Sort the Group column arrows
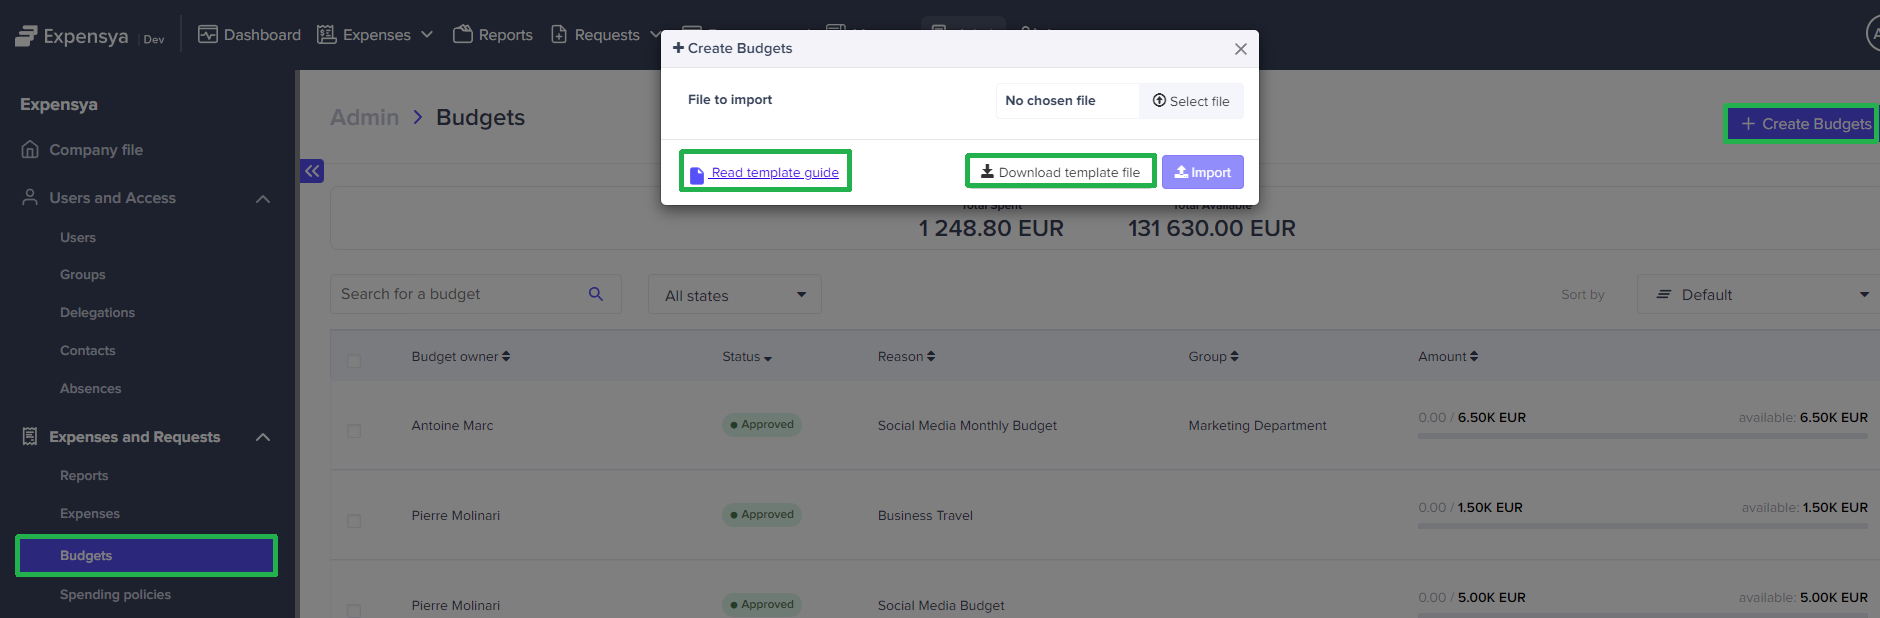The width and height of the screenshot is (1880, 618). 1234,356
